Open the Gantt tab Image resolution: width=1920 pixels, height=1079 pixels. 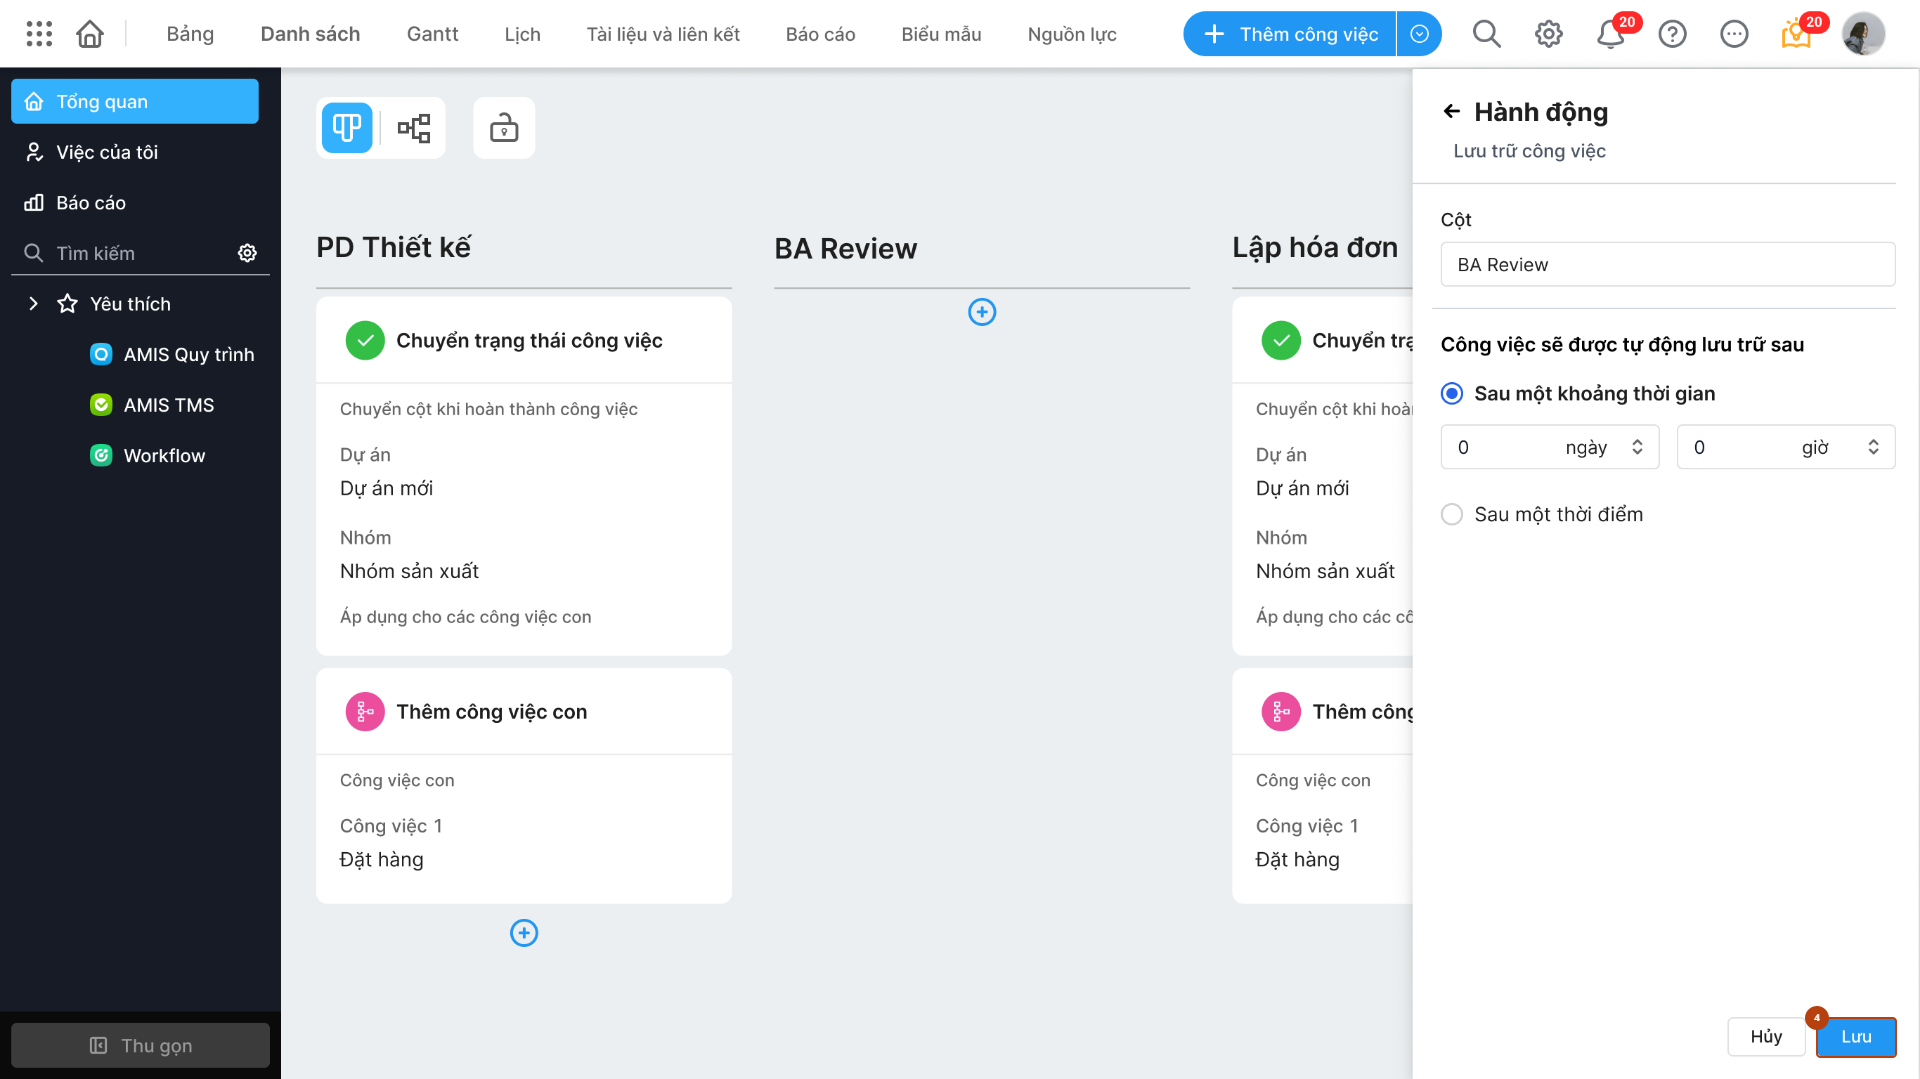(x=432, y=34)
